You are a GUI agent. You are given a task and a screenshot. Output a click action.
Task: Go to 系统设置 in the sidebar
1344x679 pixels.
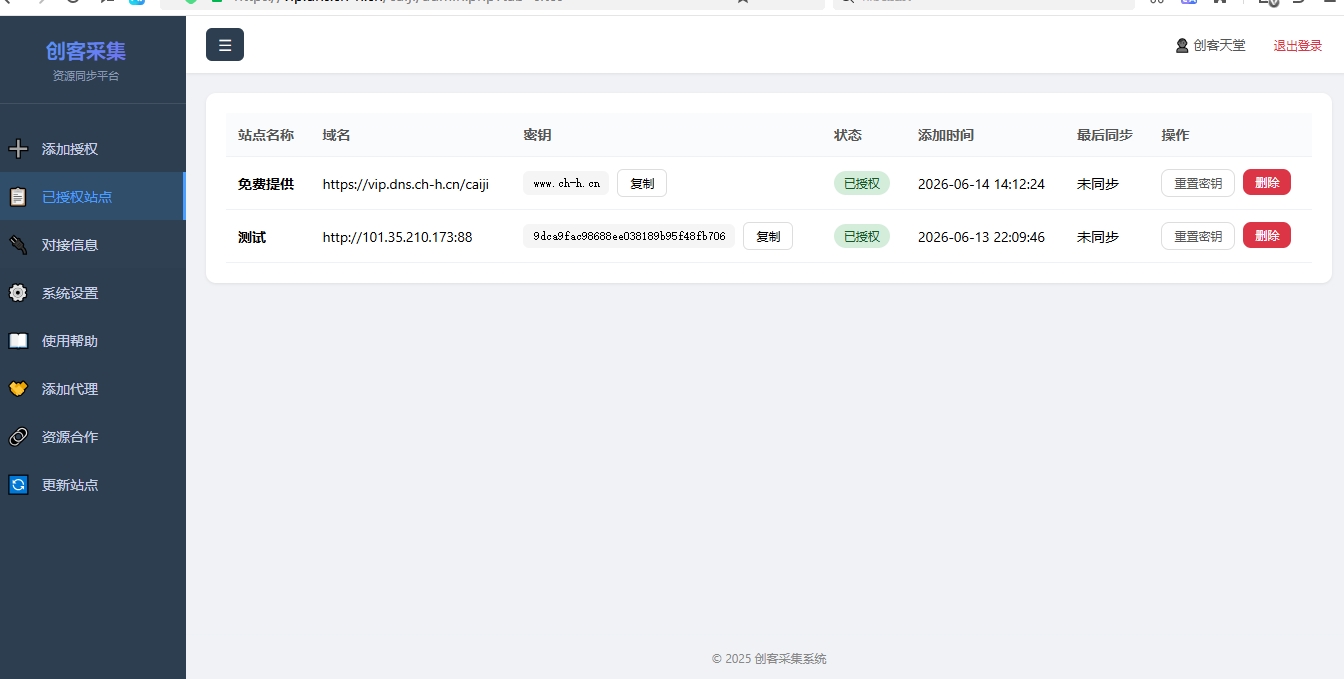(x=93, y=293)
